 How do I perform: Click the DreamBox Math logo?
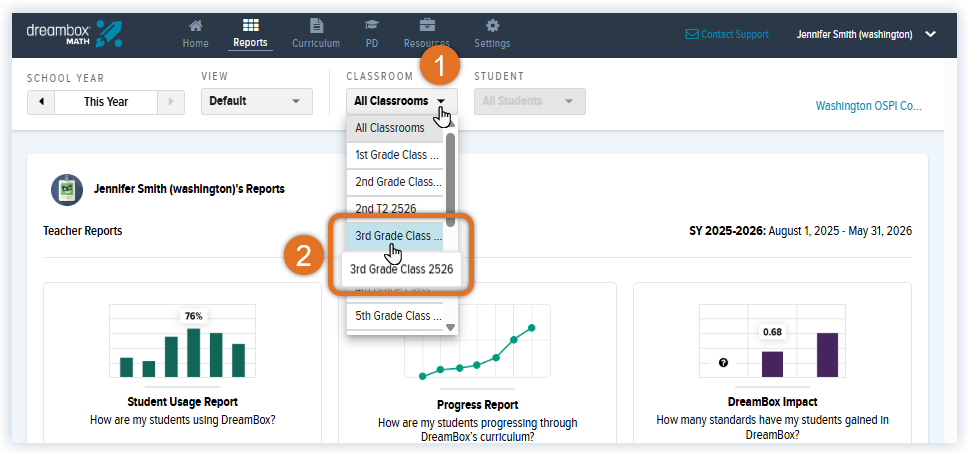(74, 35)
